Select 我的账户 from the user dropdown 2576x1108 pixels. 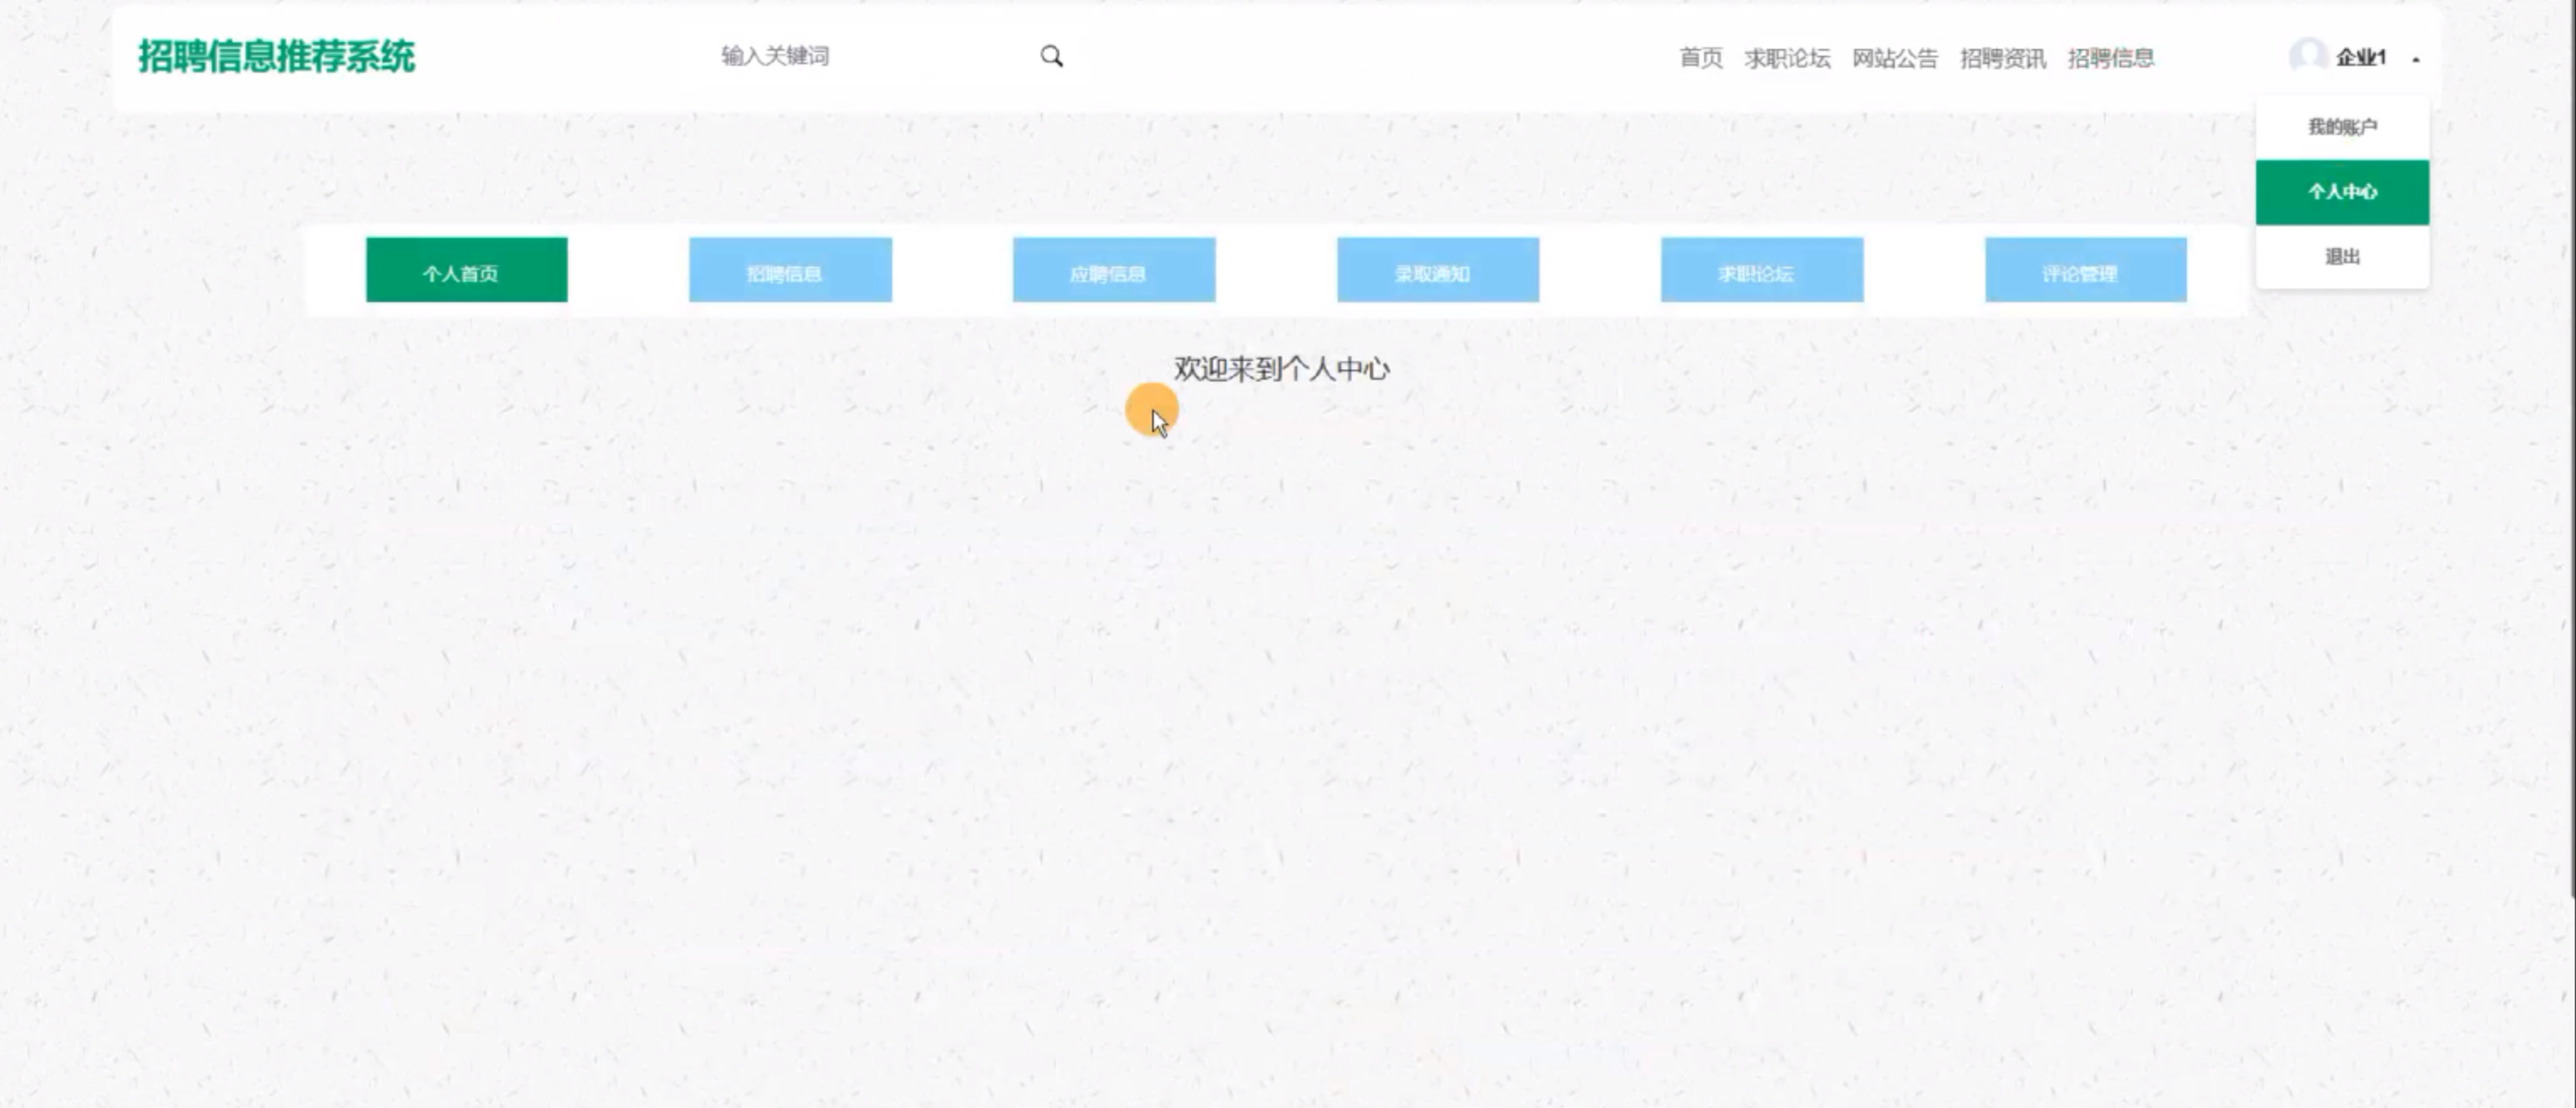coord(2342,127)
